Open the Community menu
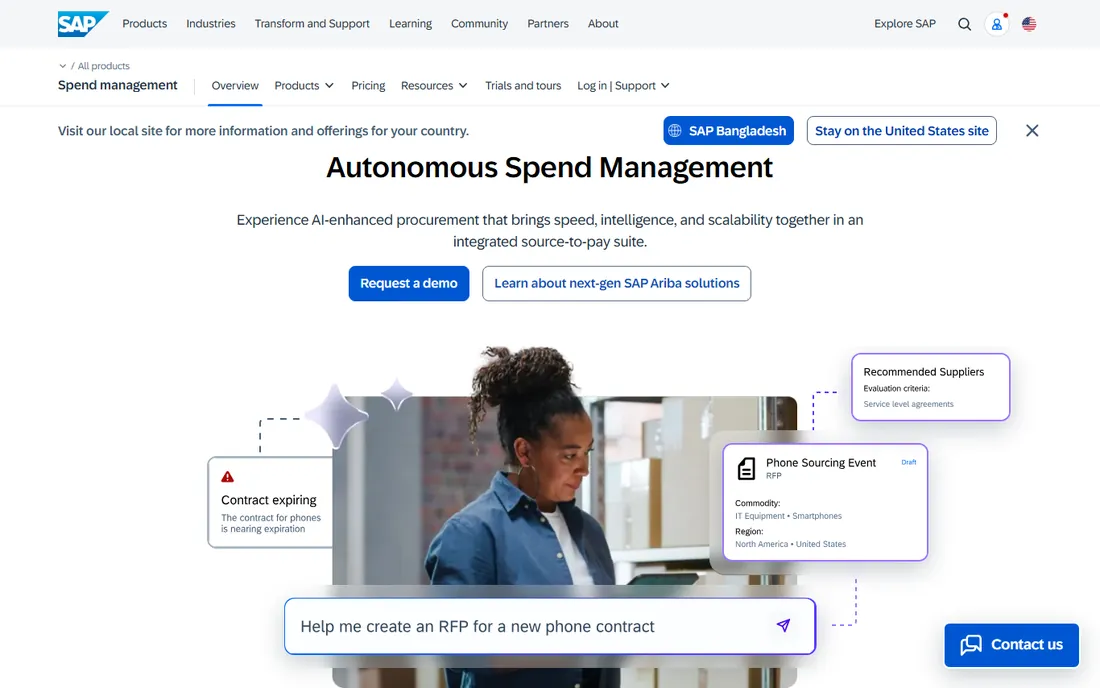This screenshot has height=688, width=1100. tap(479, 24)
